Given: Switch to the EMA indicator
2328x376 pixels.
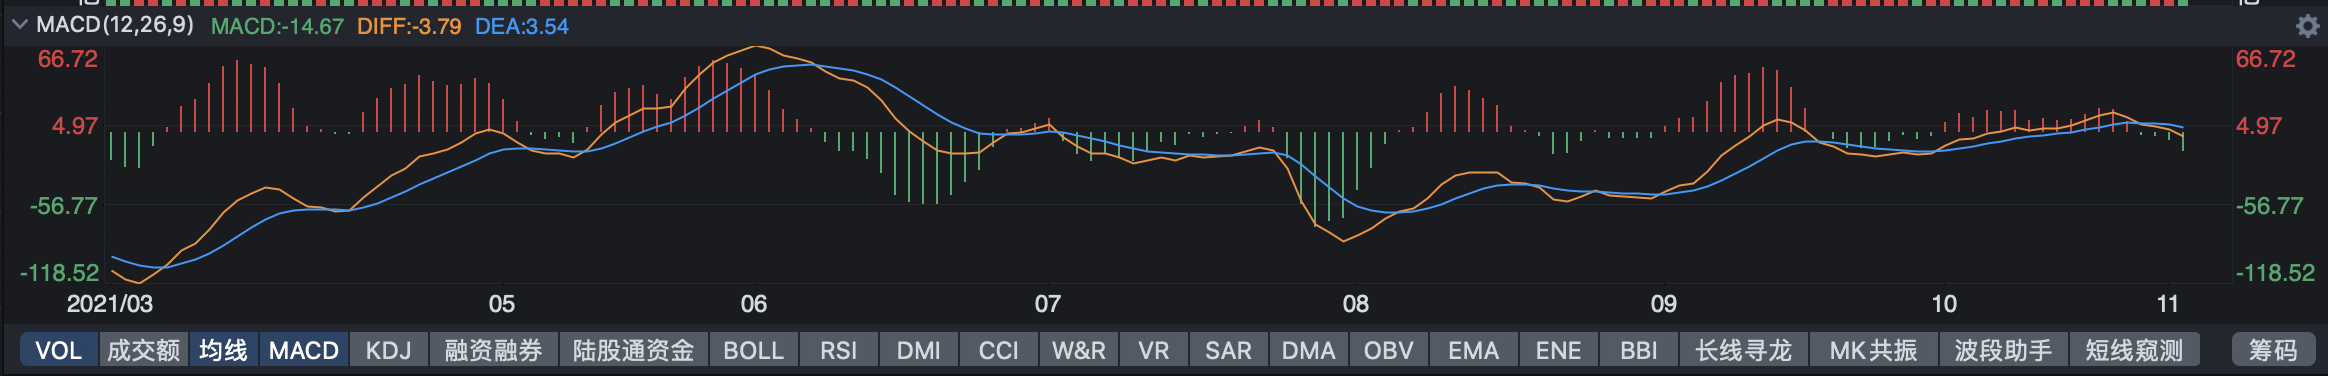Looking at the screenshot, I should pyautogui.click(x=1474, y=351).
